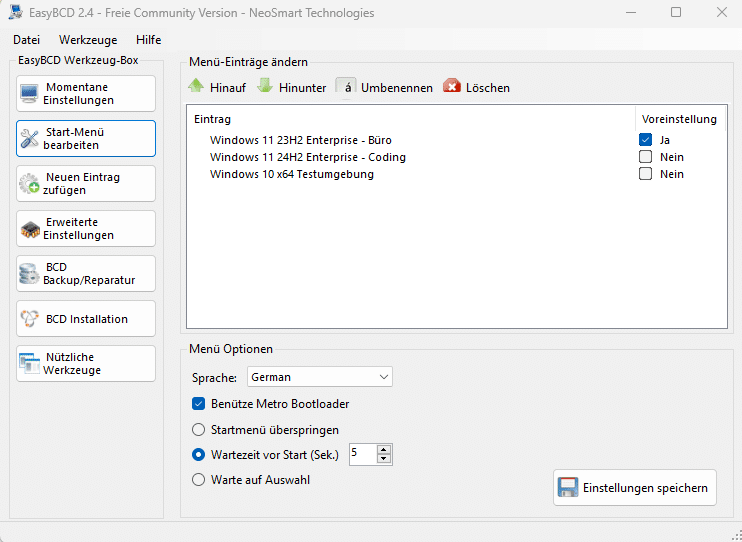
Task: Open the Werkzeuge menu
Action: (x=88, y=40)
